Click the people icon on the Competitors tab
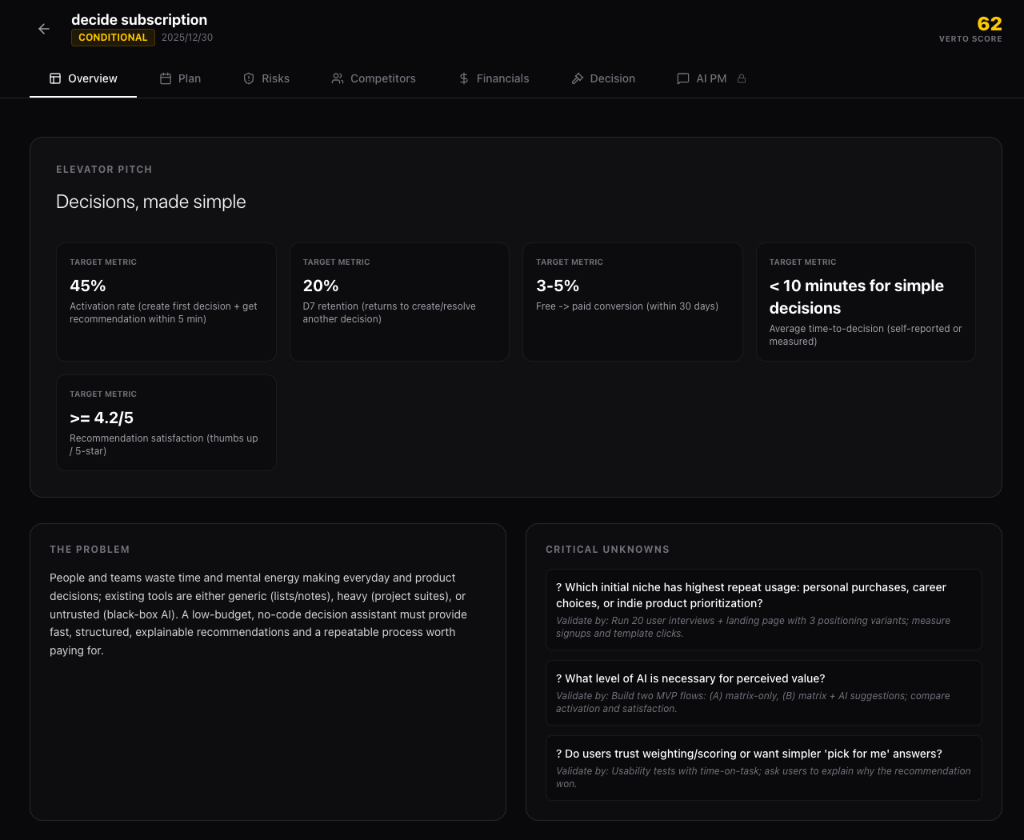The height and width of the screenshot is (840, 1024). click(x=337, y=78)
